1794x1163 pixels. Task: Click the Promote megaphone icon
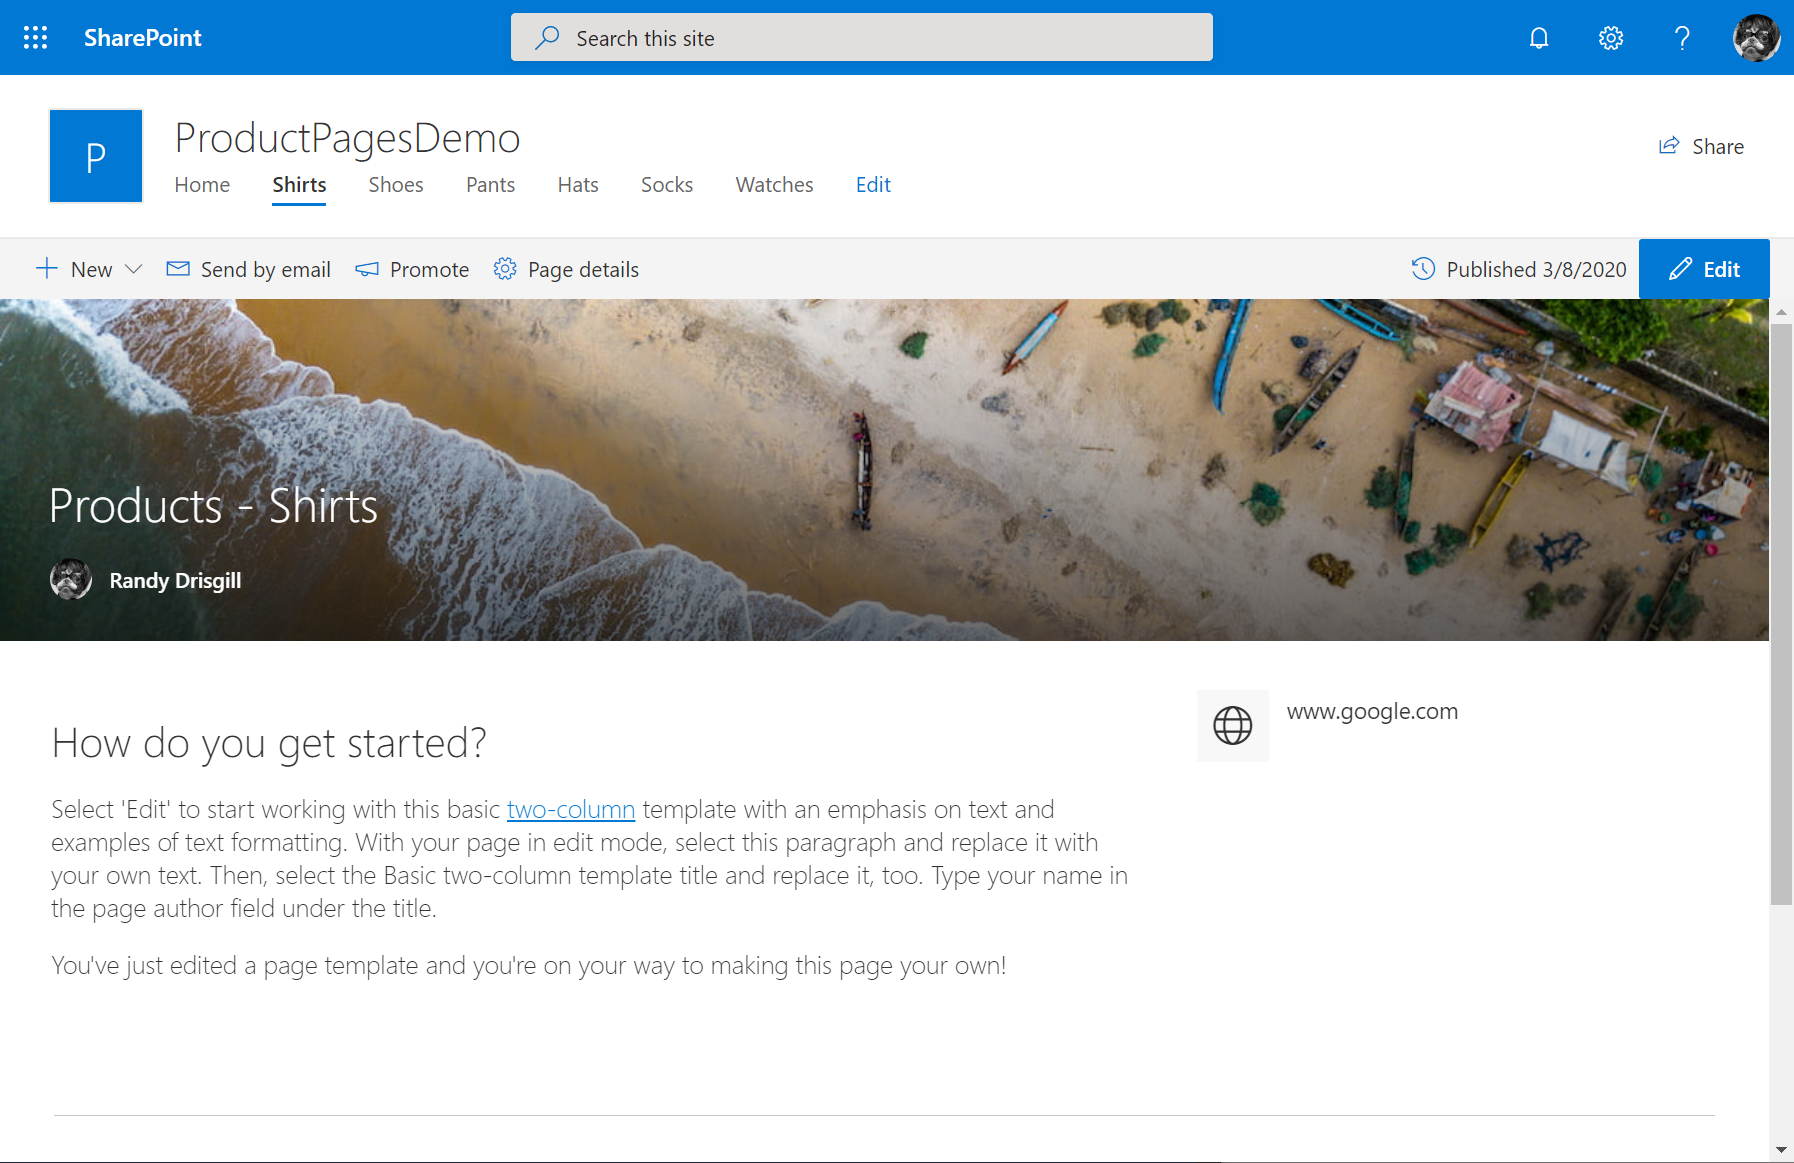[x=366, y=268]
